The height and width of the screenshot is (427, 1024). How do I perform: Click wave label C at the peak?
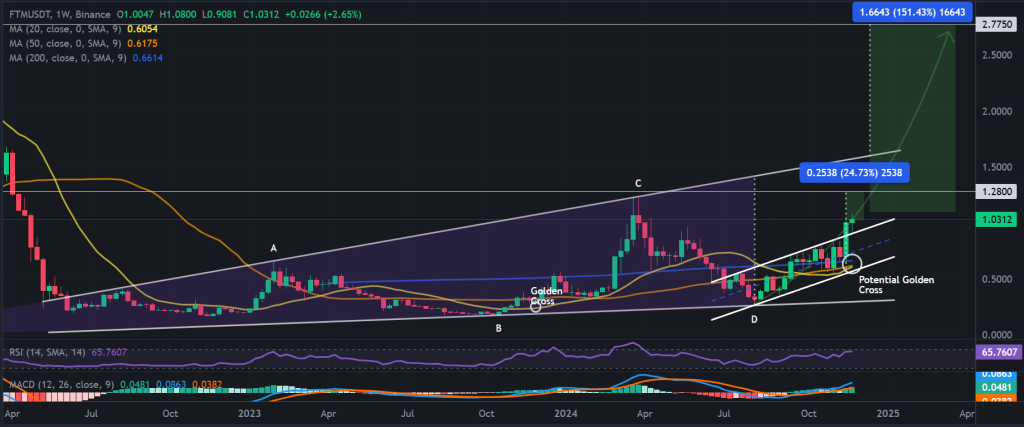[637, 184]
